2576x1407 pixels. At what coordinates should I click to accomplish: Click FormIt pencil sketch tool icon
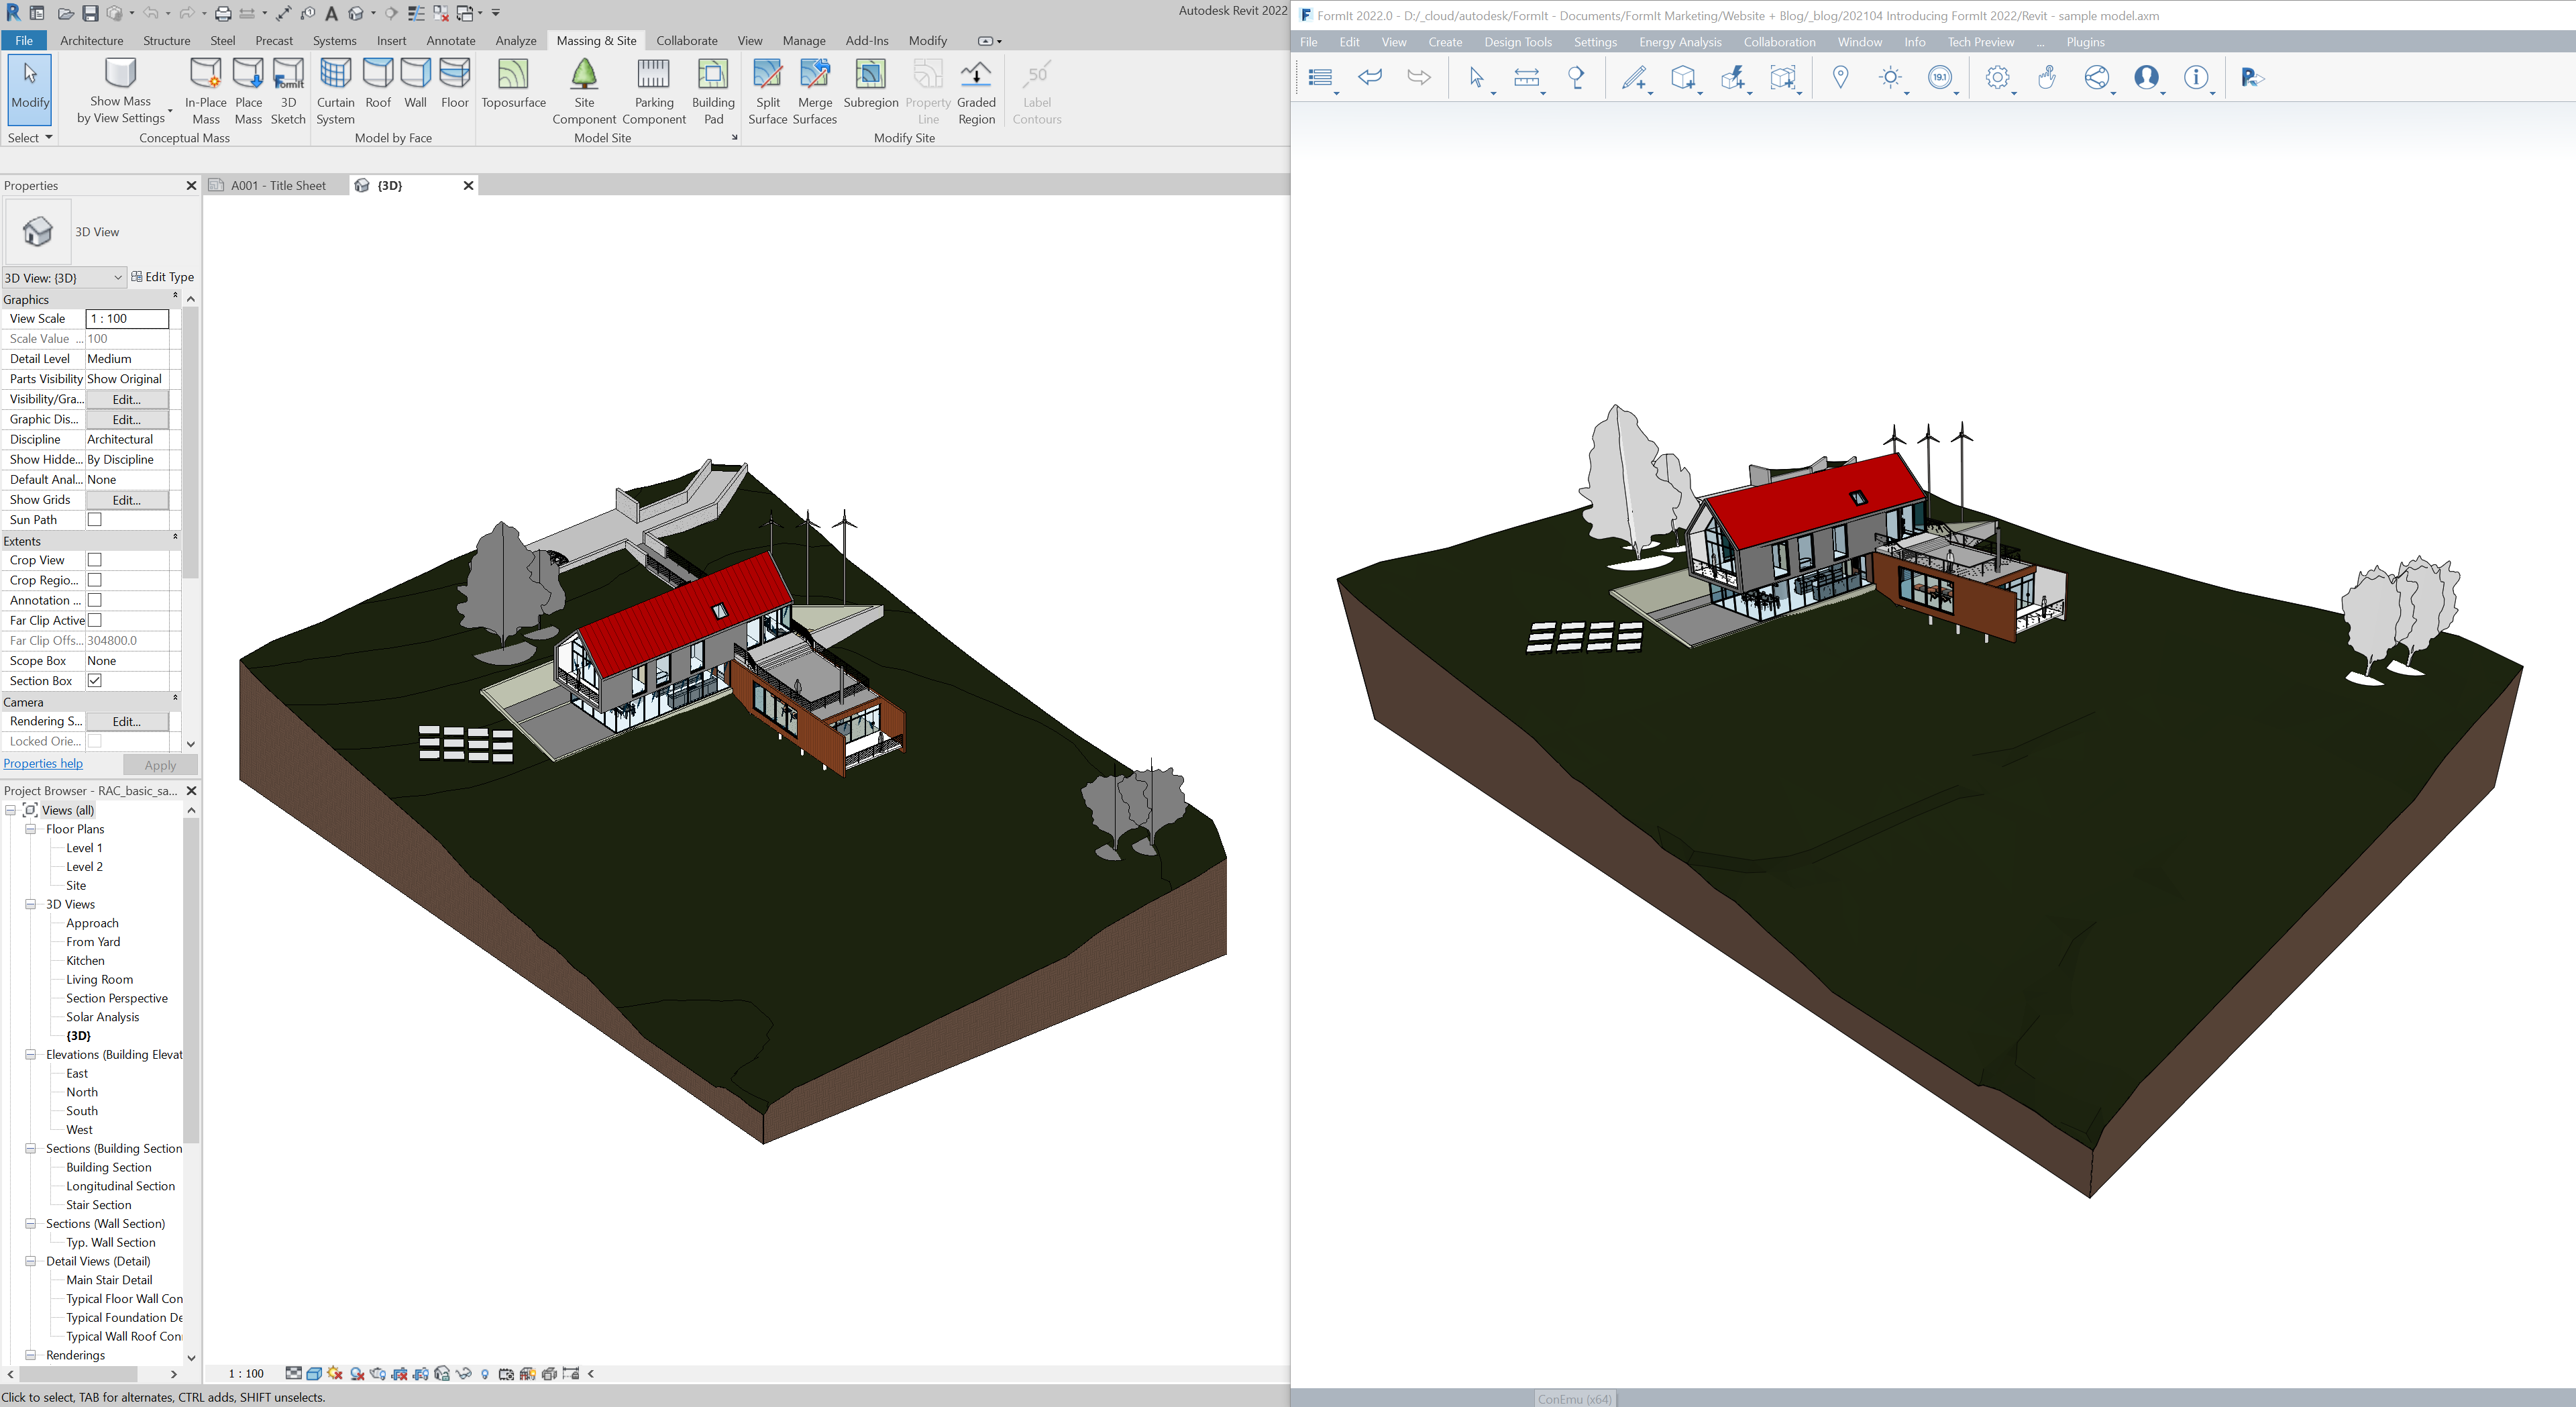coord(1634,77)
